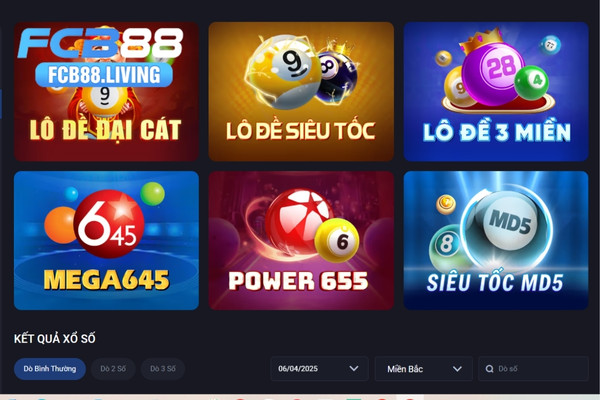Switch to the Dò 2 Số tab
Screen dimensions: 600x400
[x=113, y=369]
